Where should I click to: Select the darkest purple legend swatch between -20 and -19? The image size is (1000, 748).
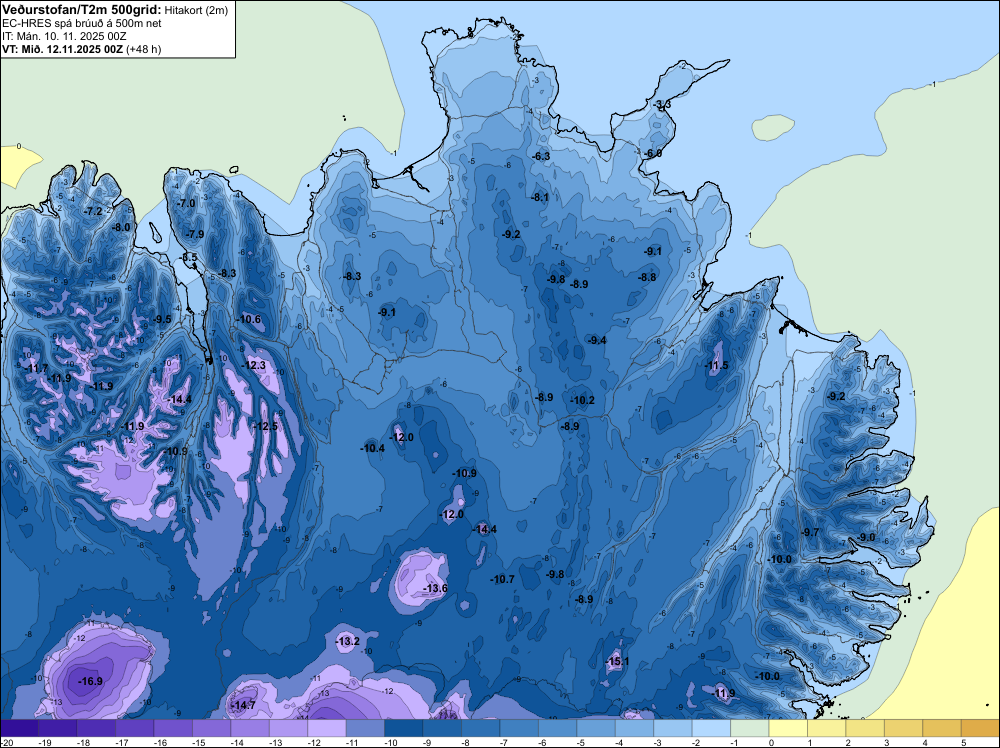(x=19, y=728)
